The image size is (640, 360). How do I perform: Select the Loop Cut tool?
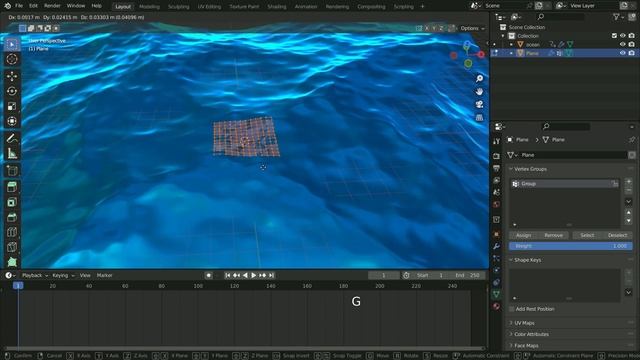(x=12, y=232)
